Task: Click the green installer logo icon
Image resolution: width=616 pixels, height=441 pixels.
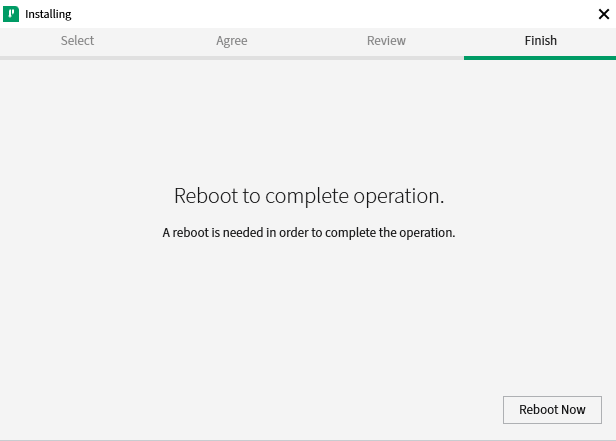Action: (13, 14)
